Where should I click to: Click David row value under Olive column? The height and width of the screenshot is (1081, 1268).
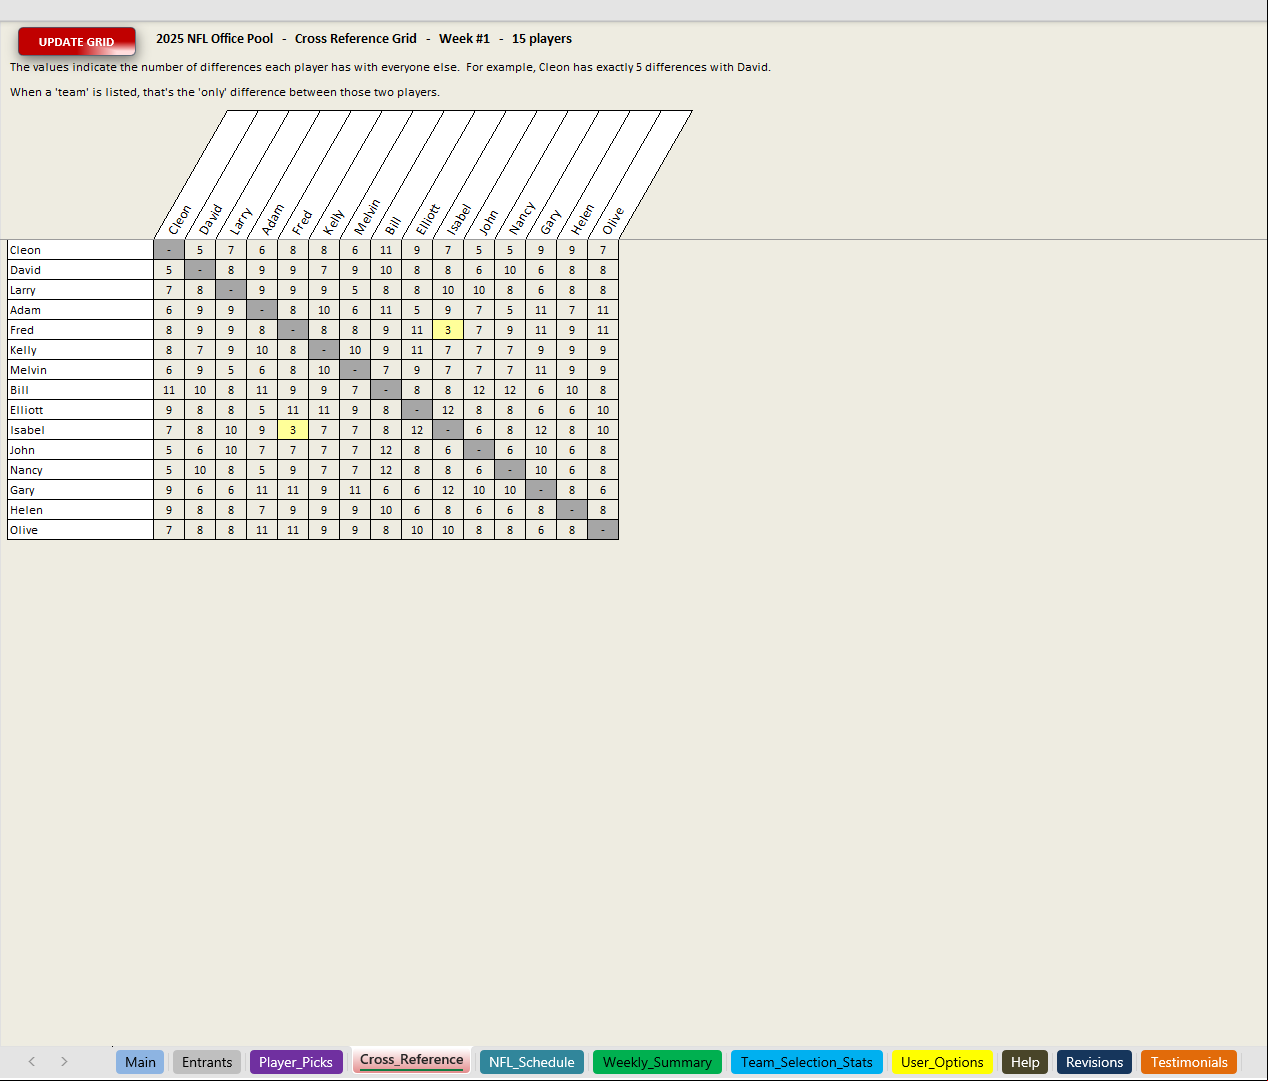(x=603, y=270)
